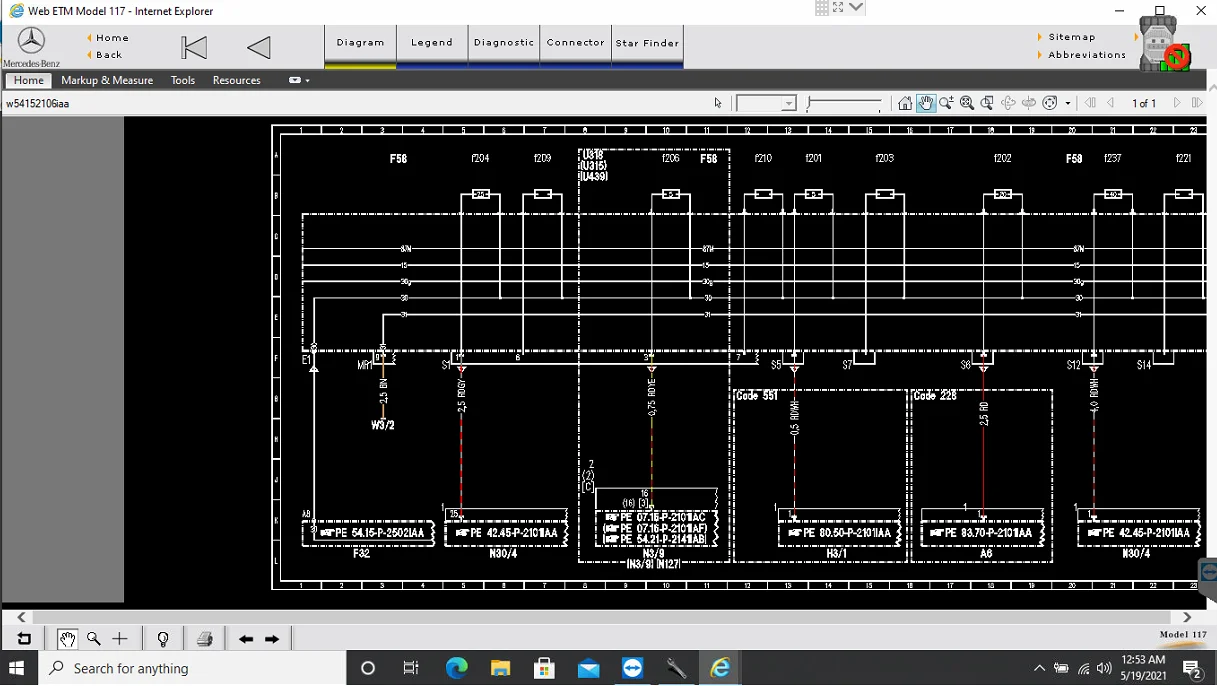The width and height of the screenshot is (1217, 686).
Task: Select the magnifier tool in bottom toolbar
Action: 94,638
